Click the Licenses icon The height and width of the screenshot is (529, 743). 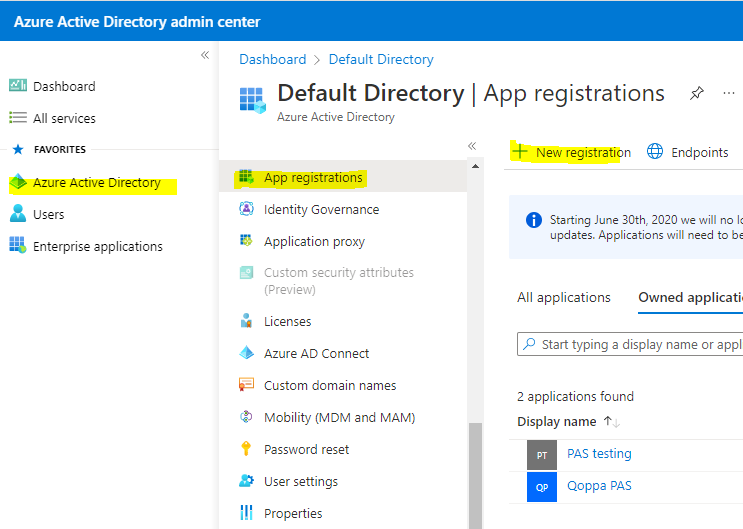pyautogui.click(x=246, y=321)
